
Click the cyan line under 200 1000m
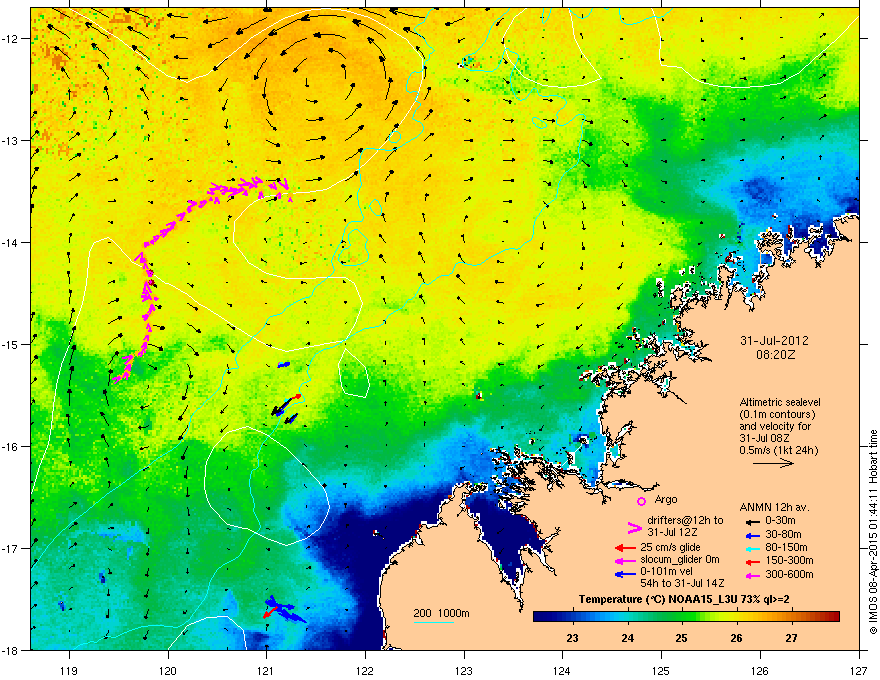[434, 622]
